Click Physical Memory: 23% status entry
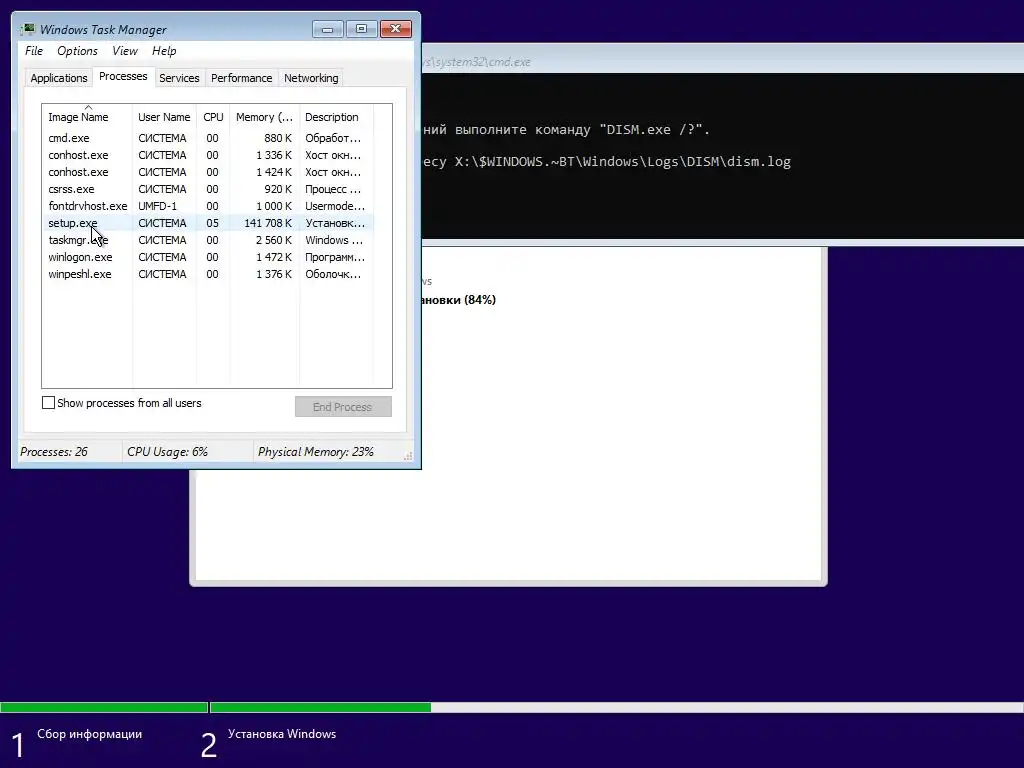The width and height of the screenshot is (1024, 768). point(315,452)
